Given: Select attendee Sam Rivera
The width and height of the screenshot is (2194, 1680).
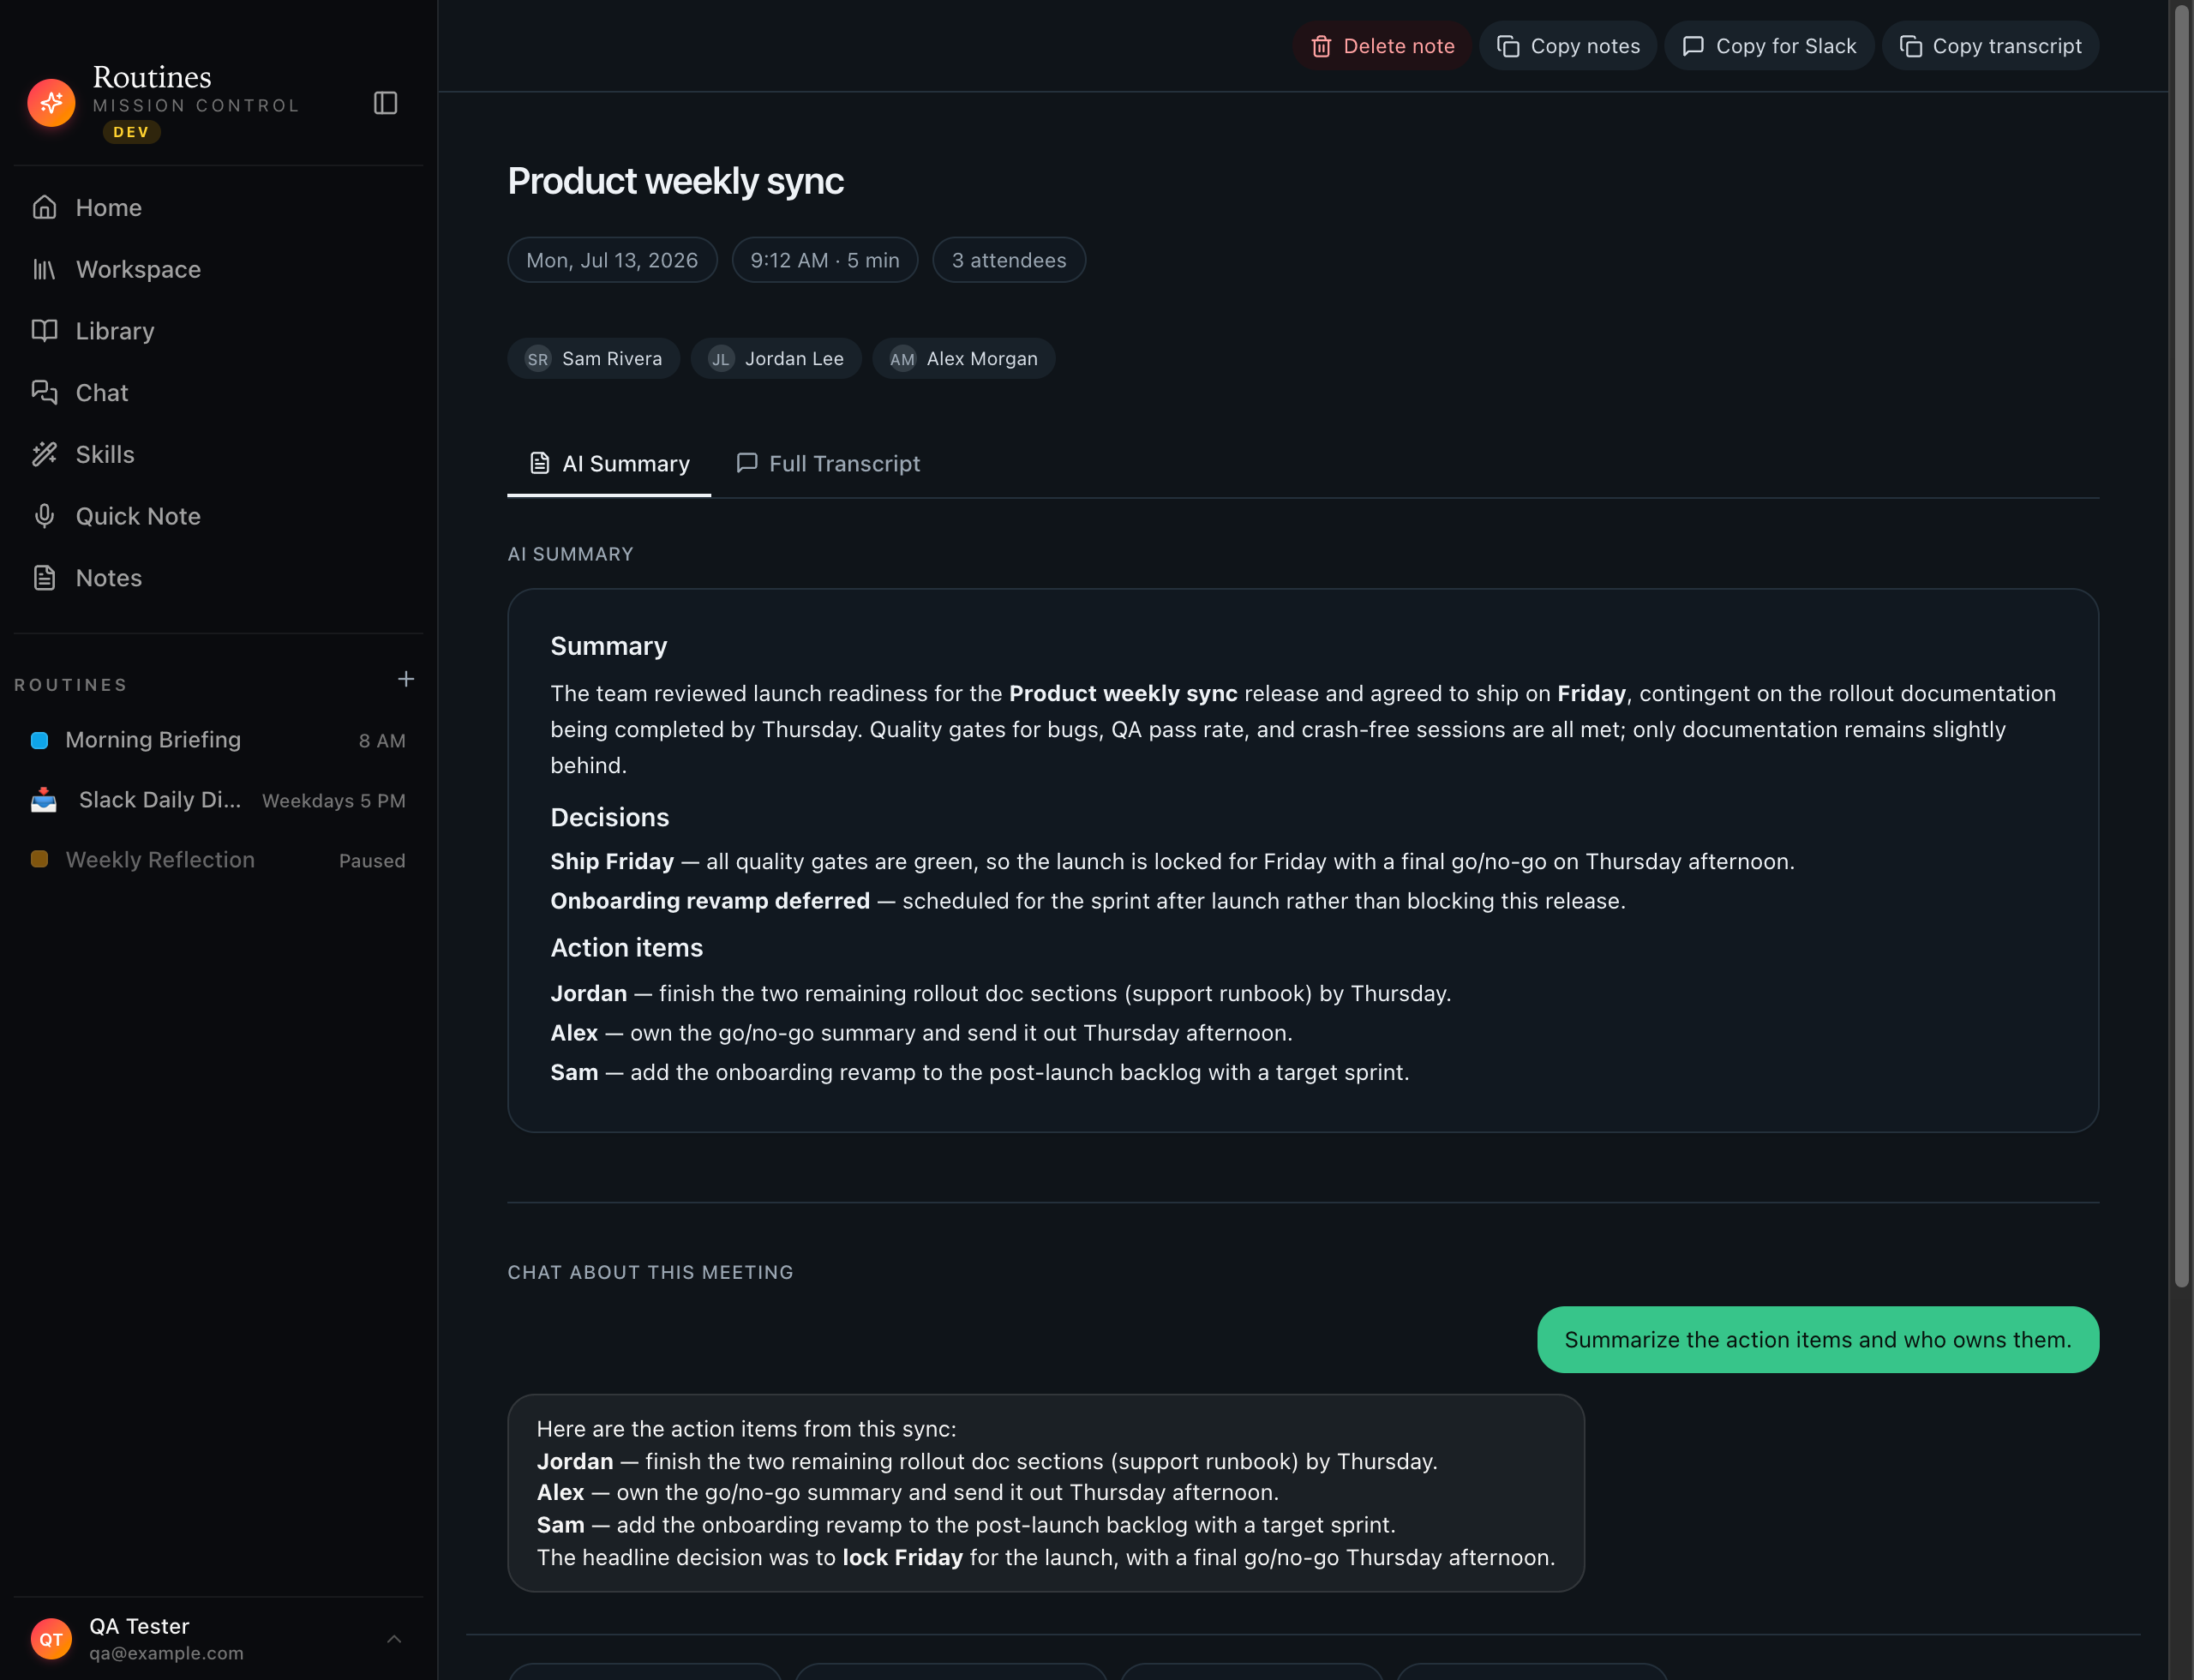Looking at the screenshot, I should coord(594,359).
